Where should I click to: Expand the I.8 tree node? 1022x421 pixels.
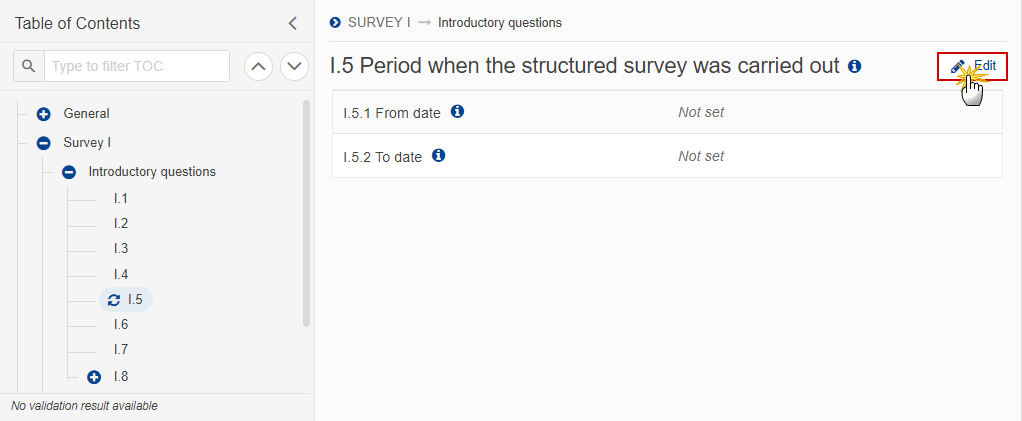(x=94, y=377)
